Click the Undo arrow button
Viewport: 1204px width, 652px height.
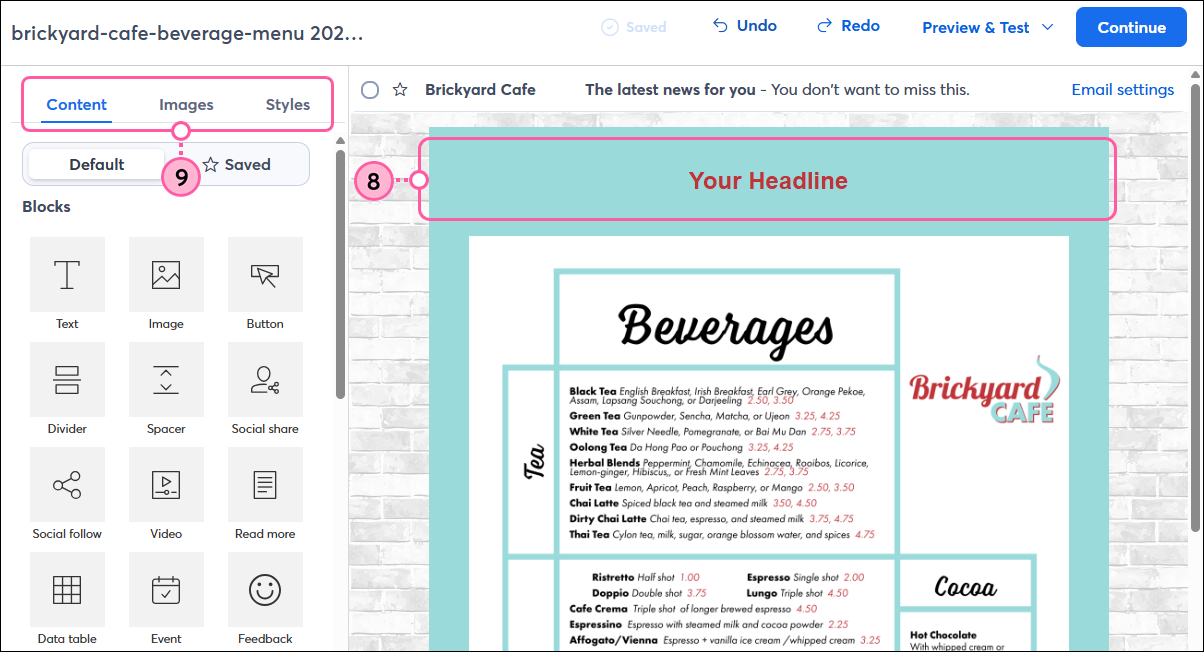coord(744,26)
